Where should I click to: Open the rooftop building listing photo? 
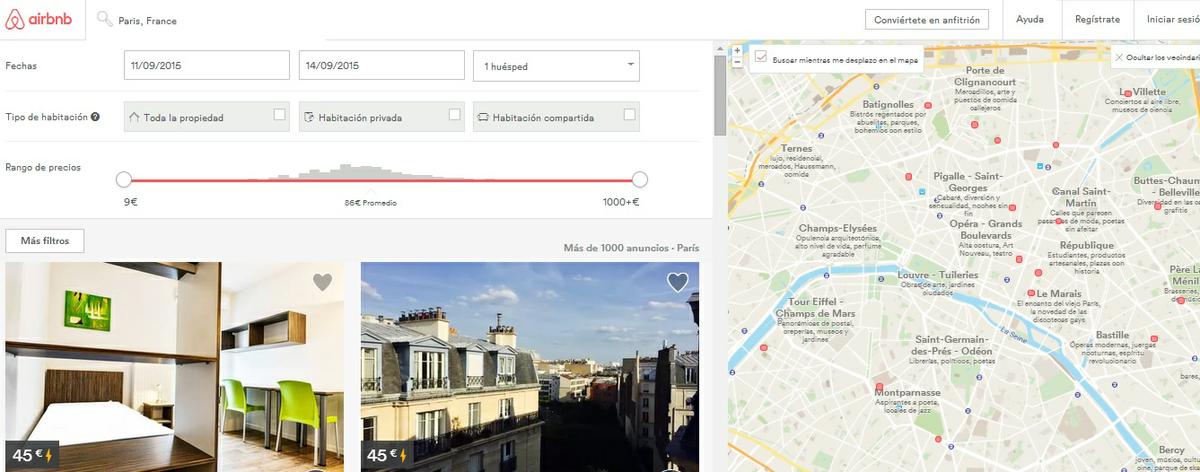[x=530, y=367]
